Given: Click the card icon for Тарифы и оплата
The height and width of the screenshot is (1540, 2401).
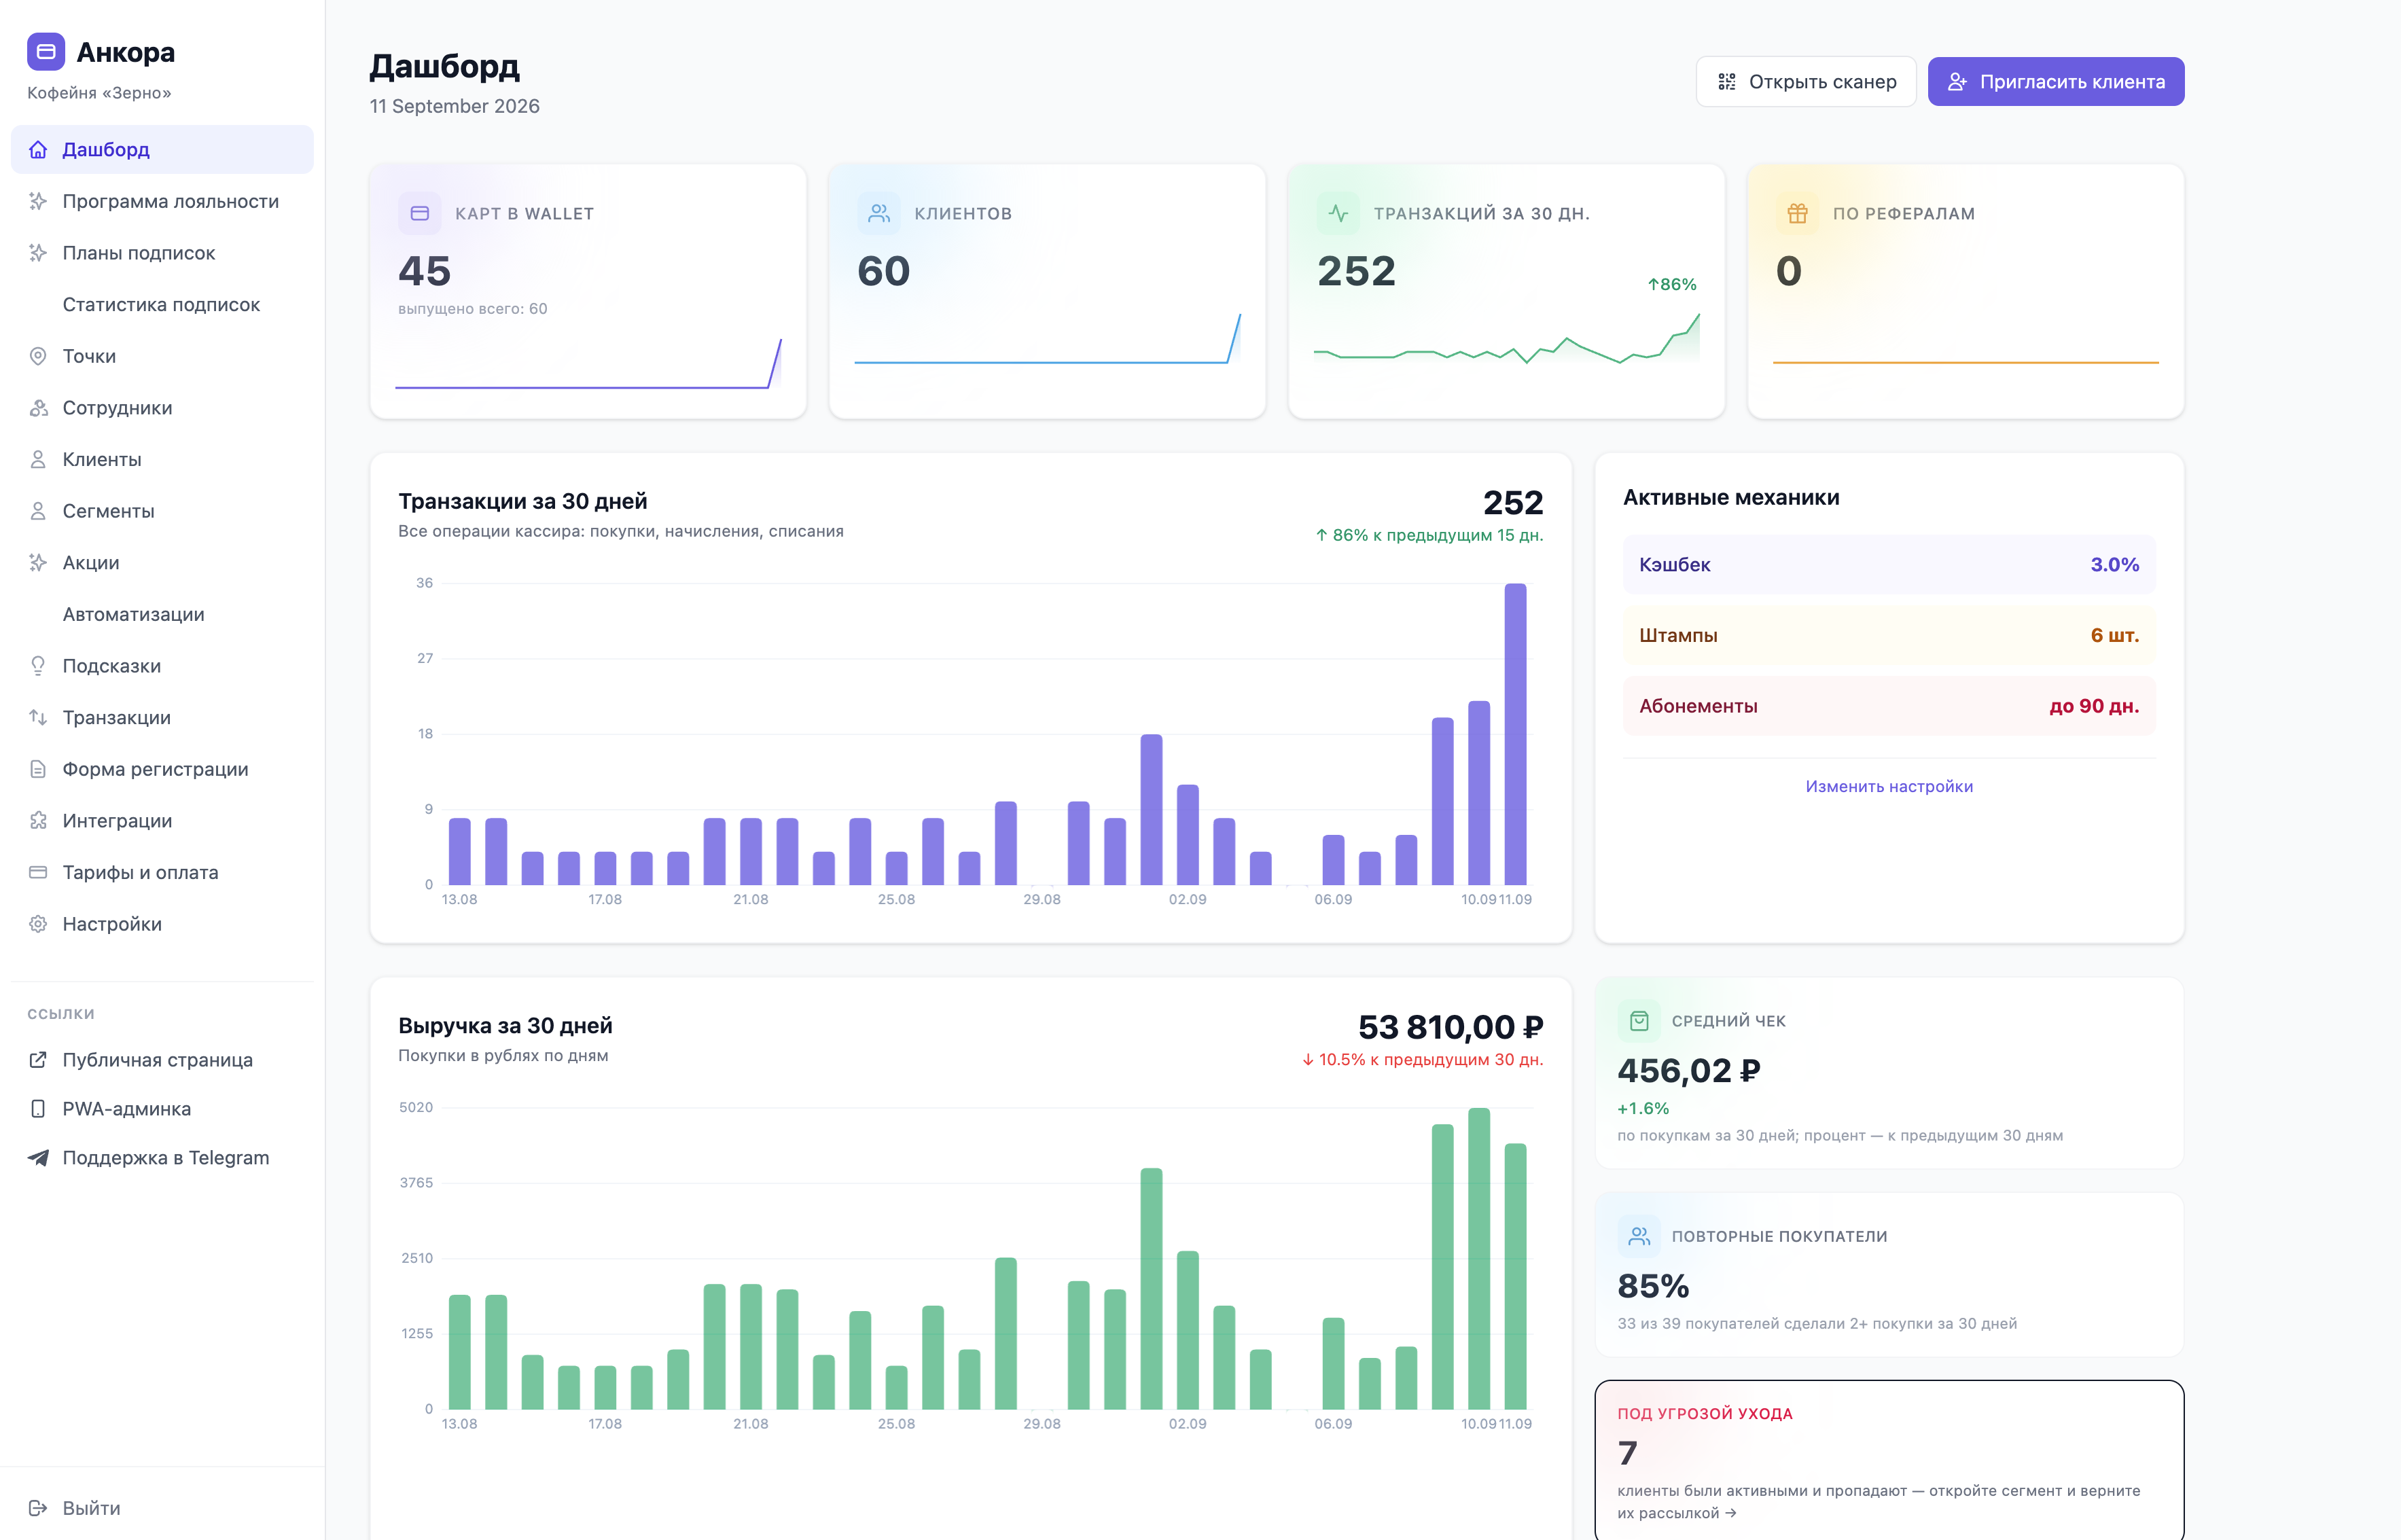Looking at the screenshot, I should [x=38, y=873].
